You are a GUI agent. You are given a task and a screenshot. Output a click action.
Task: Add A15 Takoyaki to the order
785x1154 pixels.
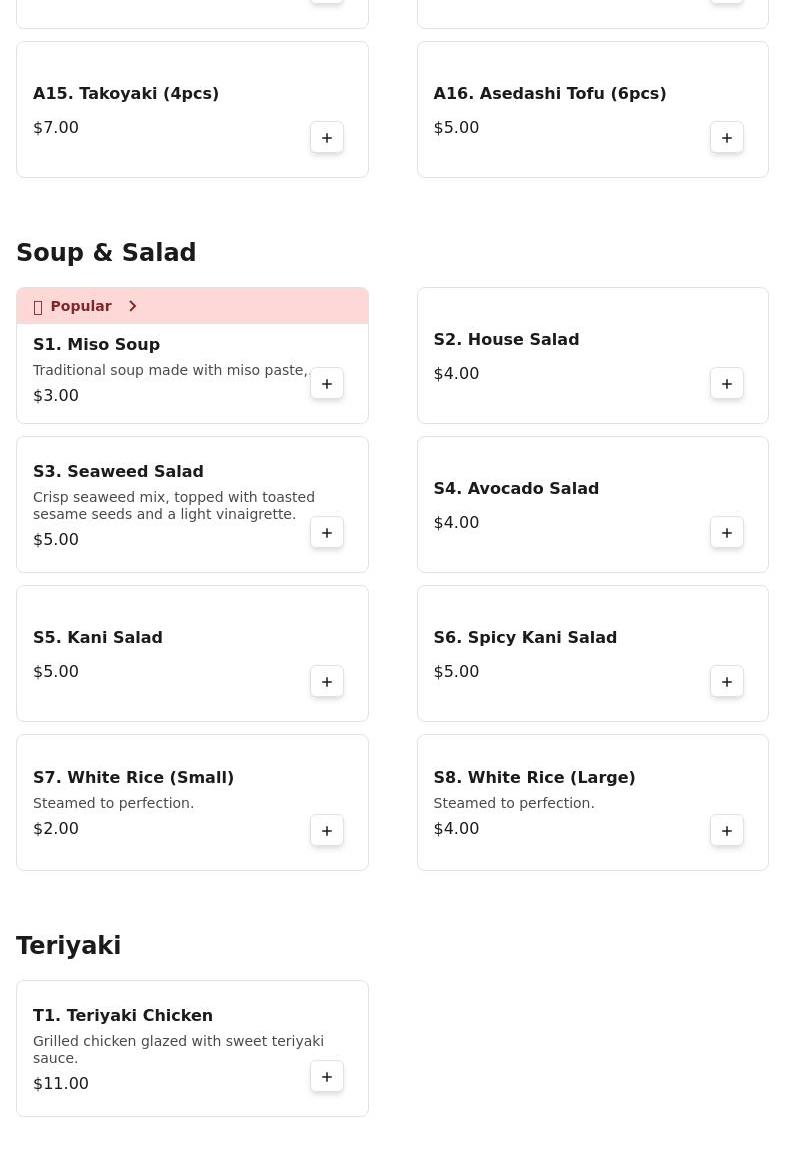pos(327,138)
